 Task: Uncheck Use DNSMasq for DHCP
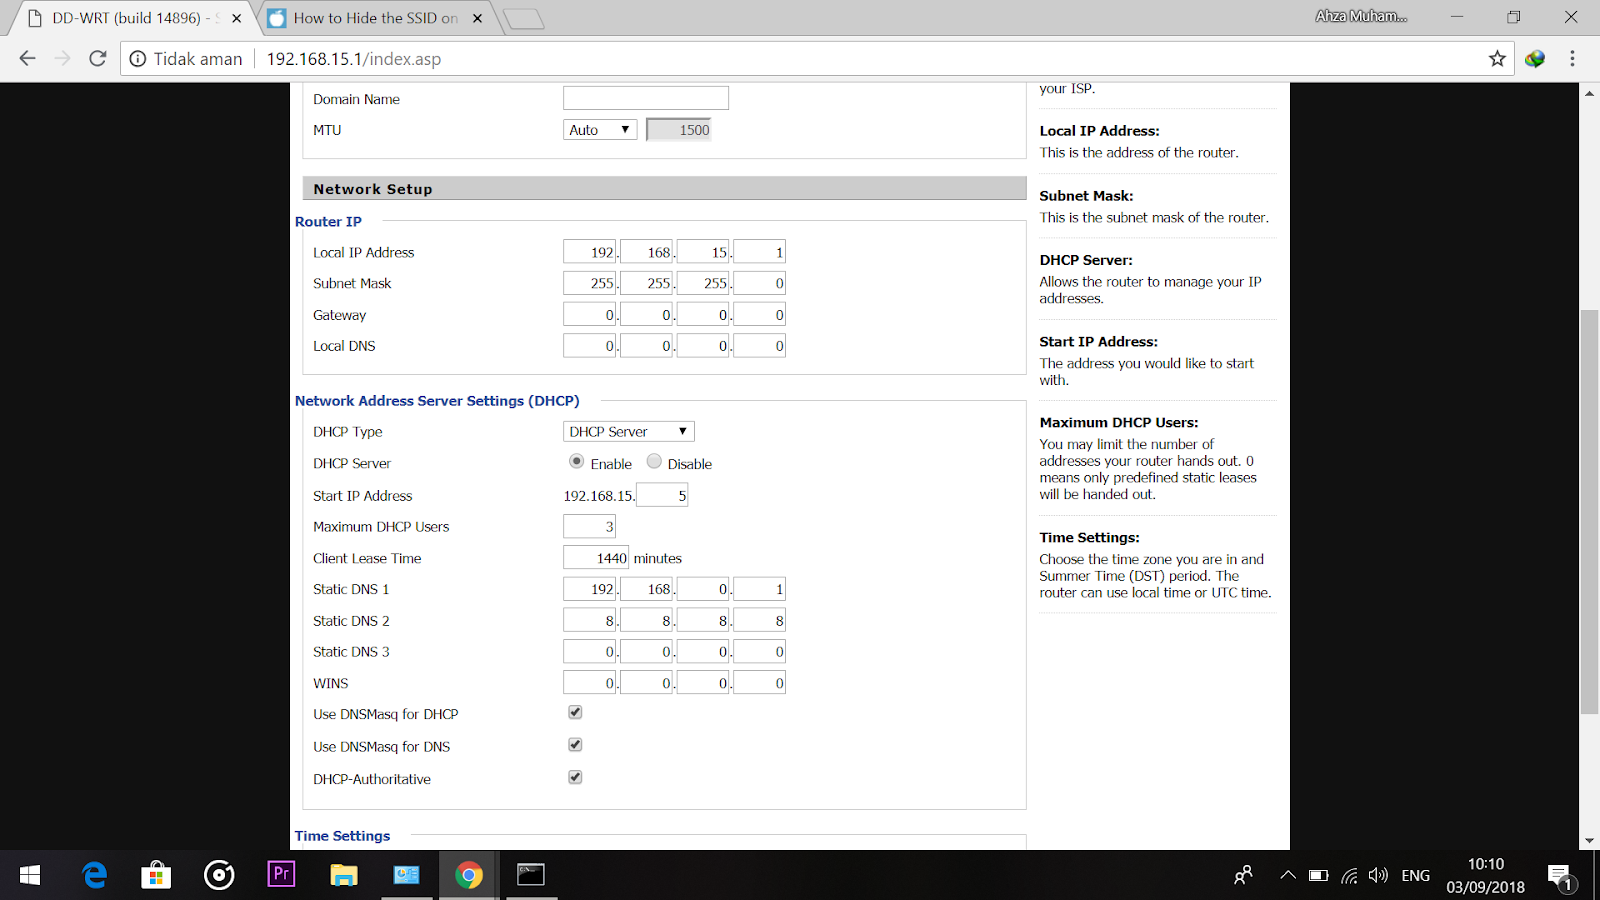click(575, 711)
